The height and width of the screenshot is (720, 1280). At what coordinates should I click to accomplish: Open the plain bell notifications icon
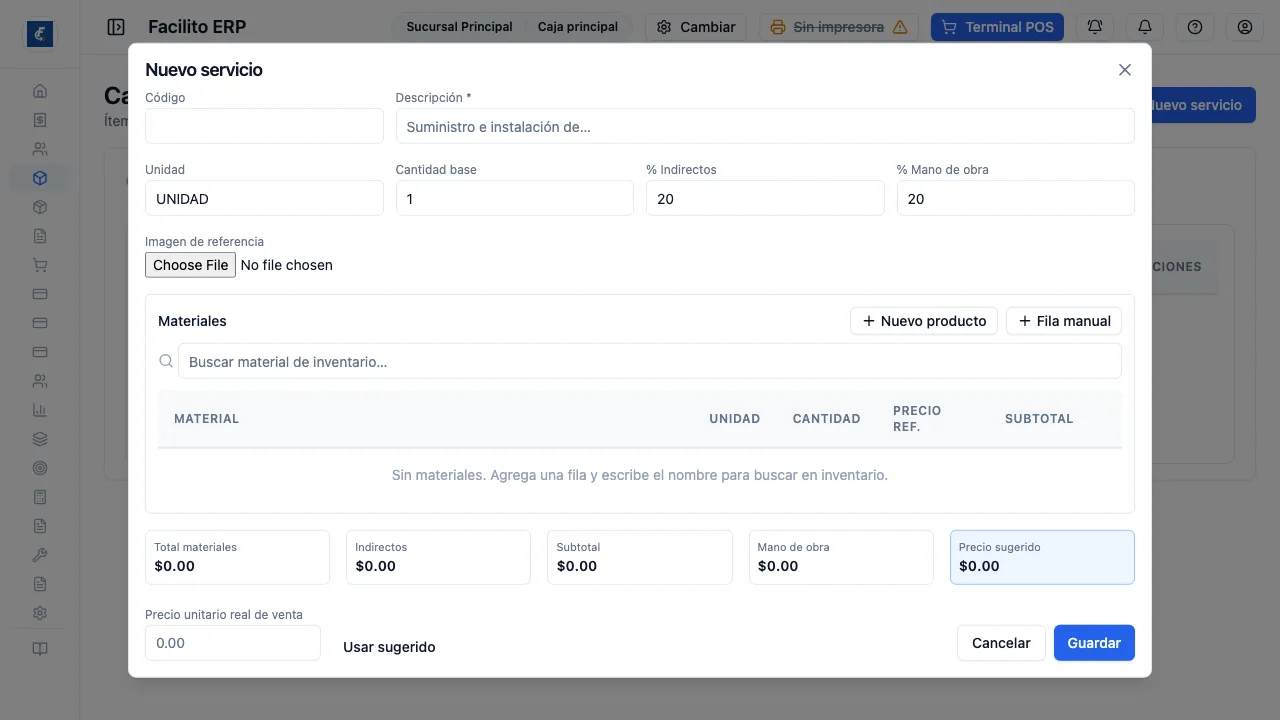[x=1145, y=27]
